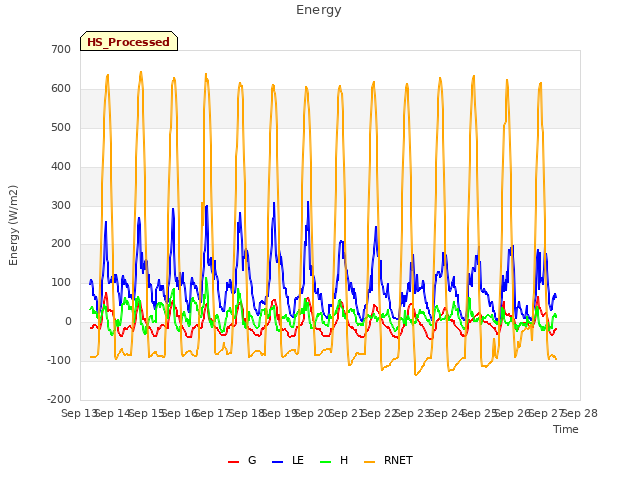
Task: Click the Sep 13 x-axis tick label
Action: point(78,413)
